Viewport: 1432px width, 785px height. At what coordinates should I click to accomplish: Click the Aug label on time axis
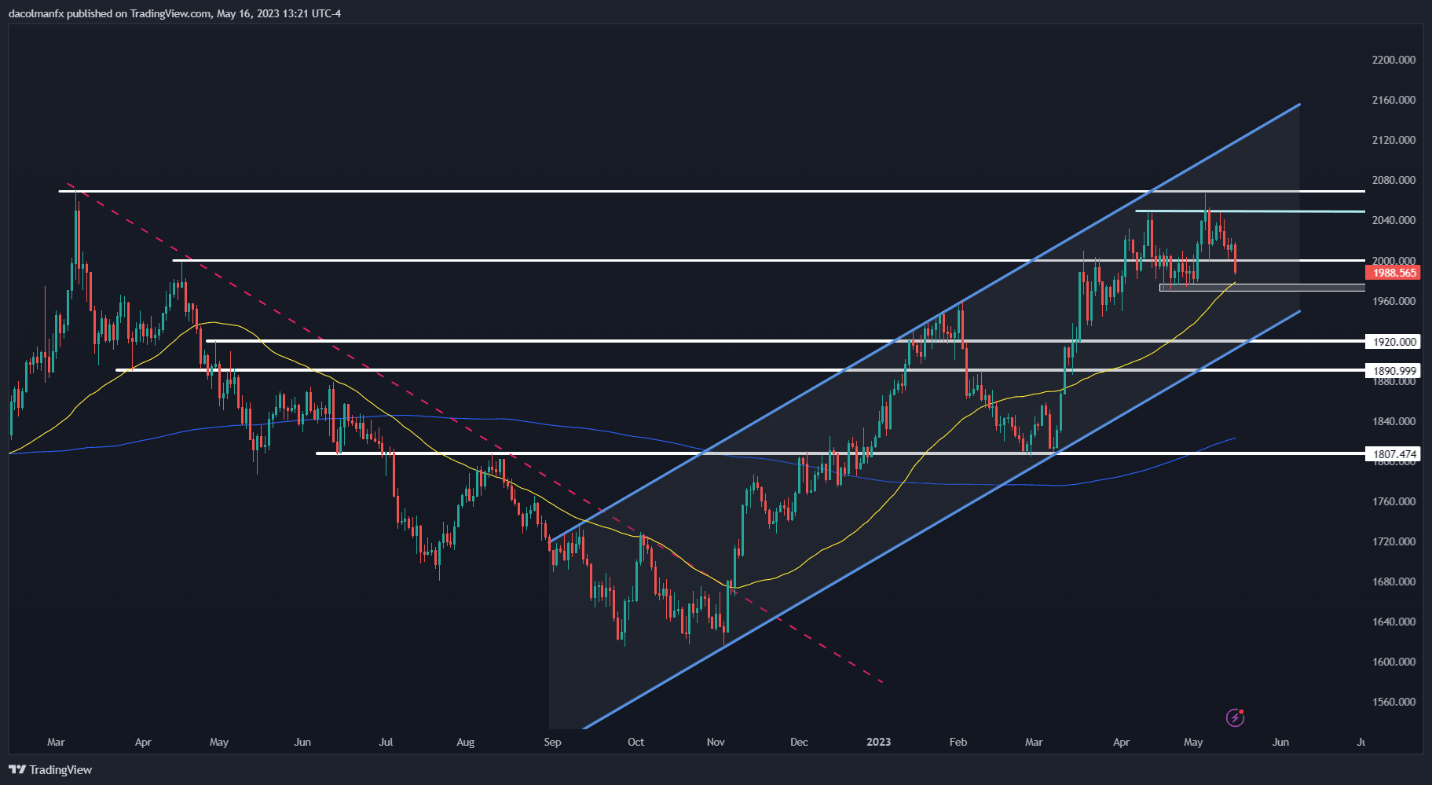pos(465,743)
